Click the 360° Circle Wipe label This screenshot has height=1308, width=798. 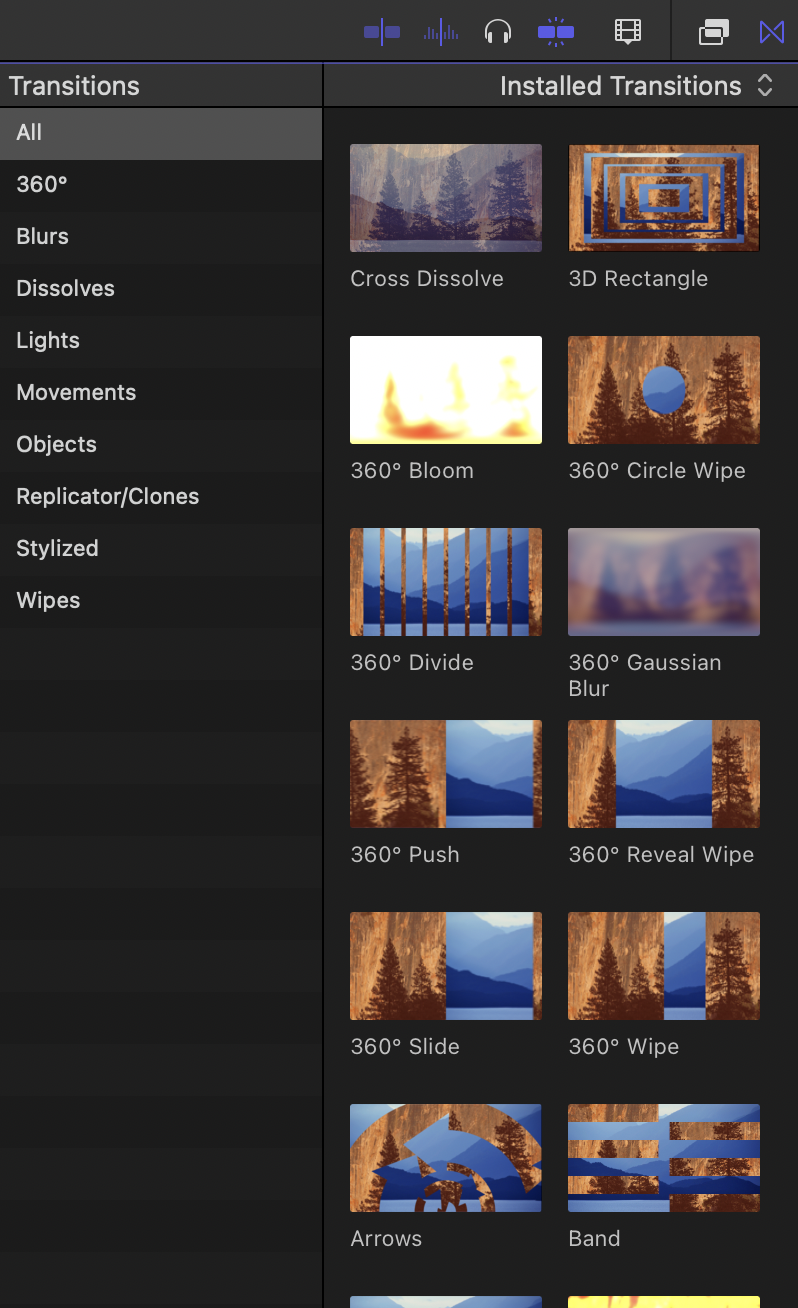click(657, 471)
